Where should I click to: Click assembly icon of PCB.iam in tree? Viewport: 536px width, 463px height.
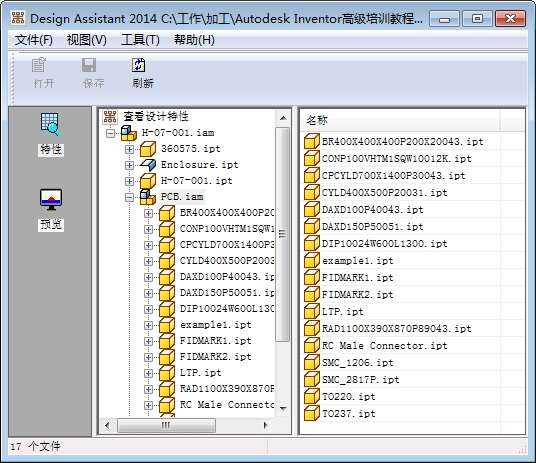click(148, 197)
